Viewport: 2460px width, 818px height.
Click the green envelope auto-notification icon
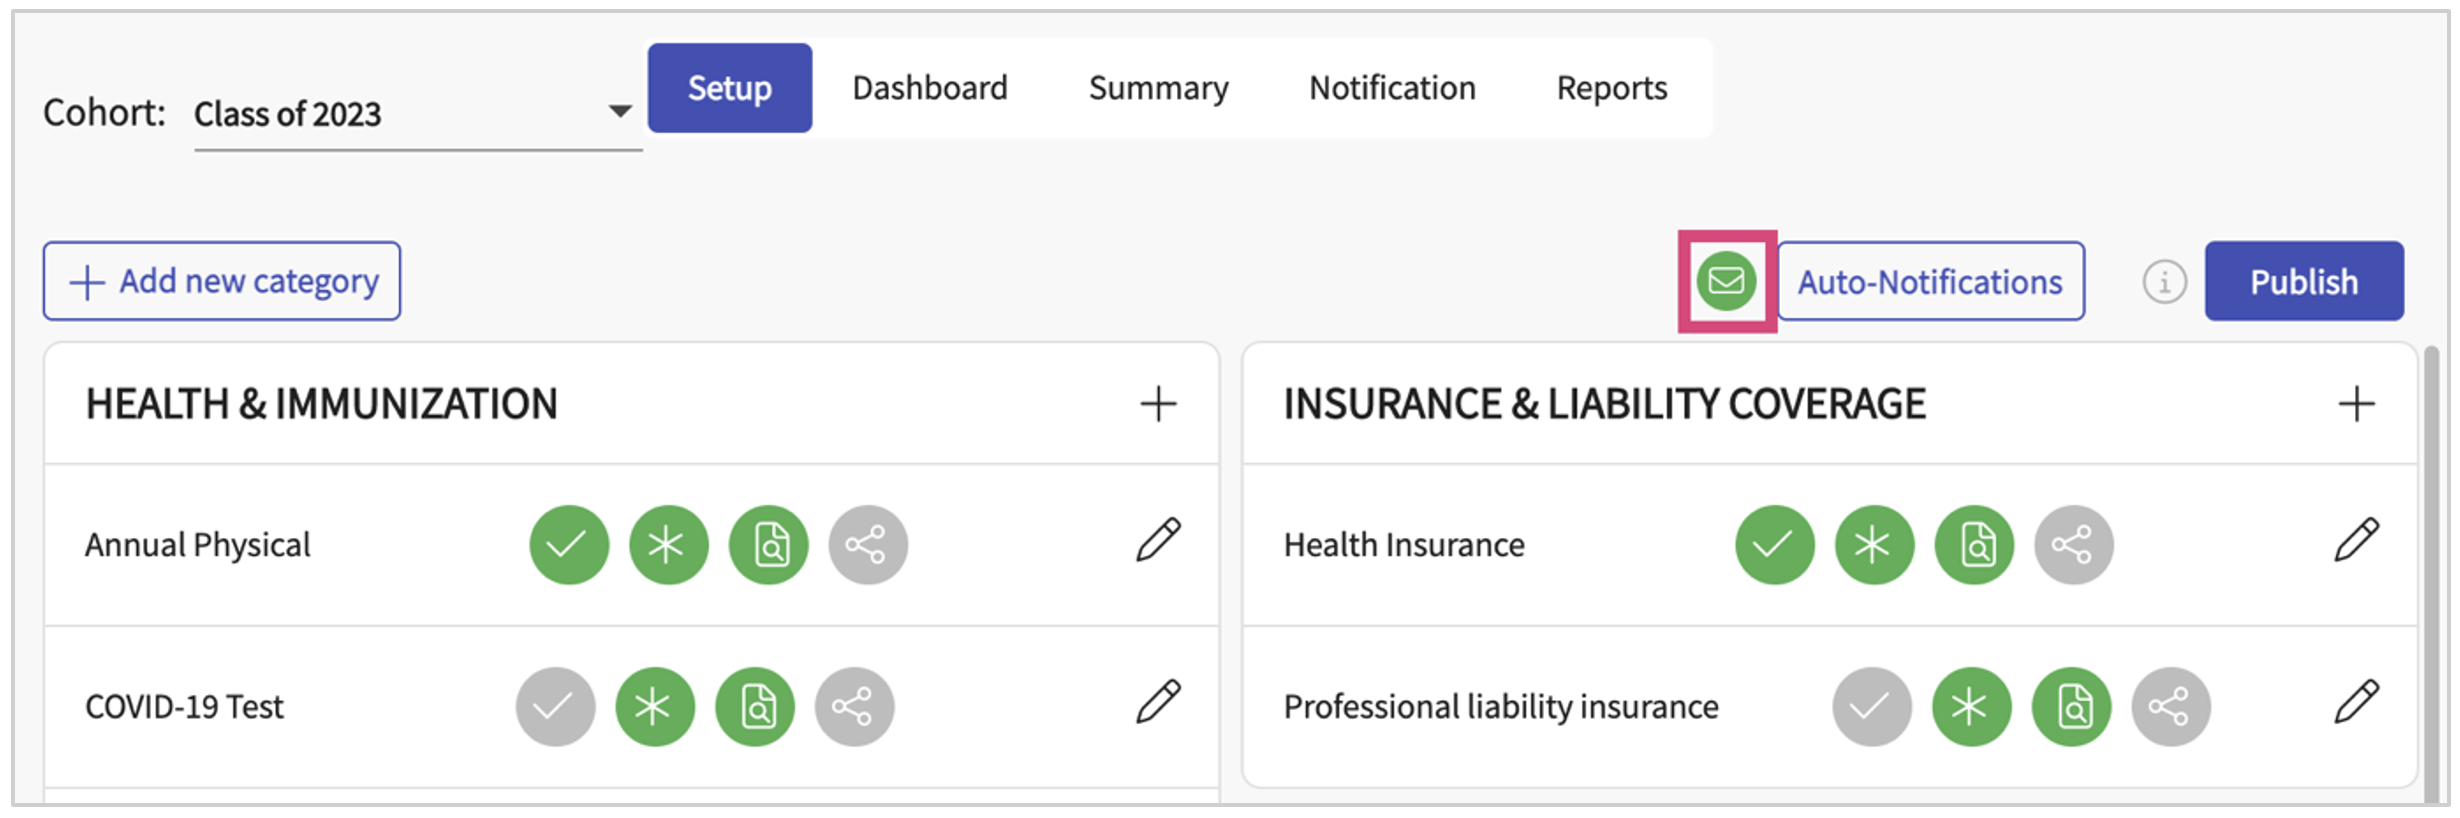click(x=1726, y=281)
